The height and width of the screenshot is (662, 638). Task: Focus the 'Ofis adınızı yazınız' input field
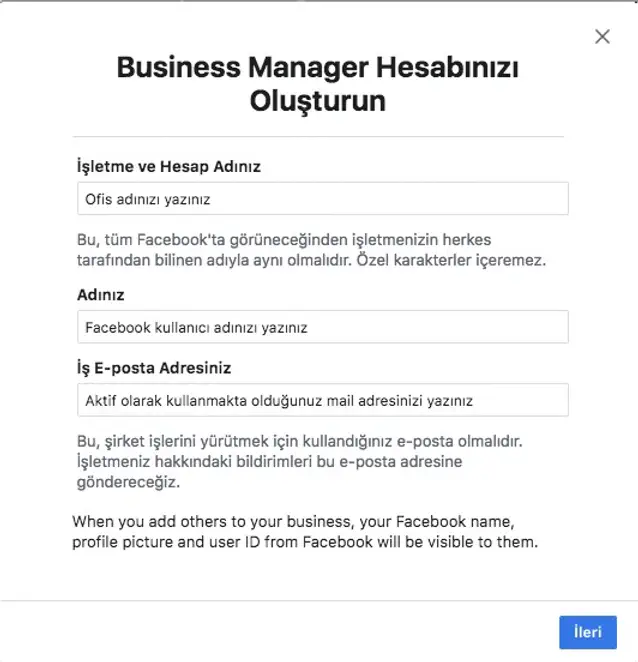click(x=323, y=198)
